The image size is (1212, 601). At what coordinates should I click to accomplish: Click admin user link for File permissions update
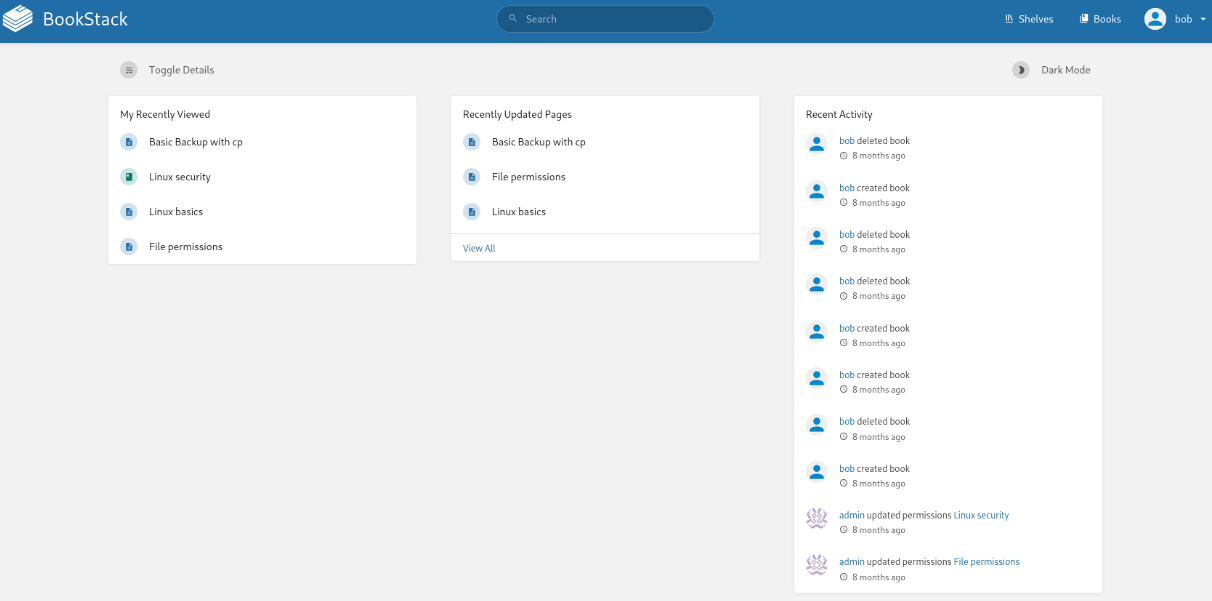point(851,562)
